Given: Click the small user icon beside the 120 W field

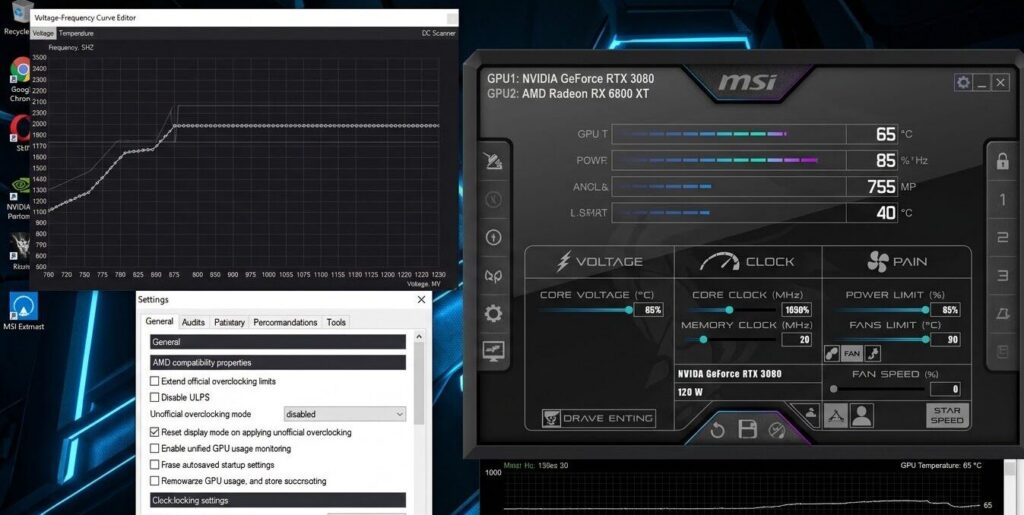Looking at the screenshot, I should [x=810, y=412].
